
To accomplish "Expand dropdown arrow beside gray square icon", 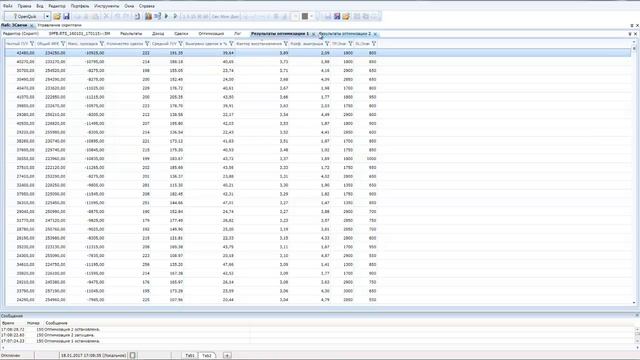I will point(311,16).
